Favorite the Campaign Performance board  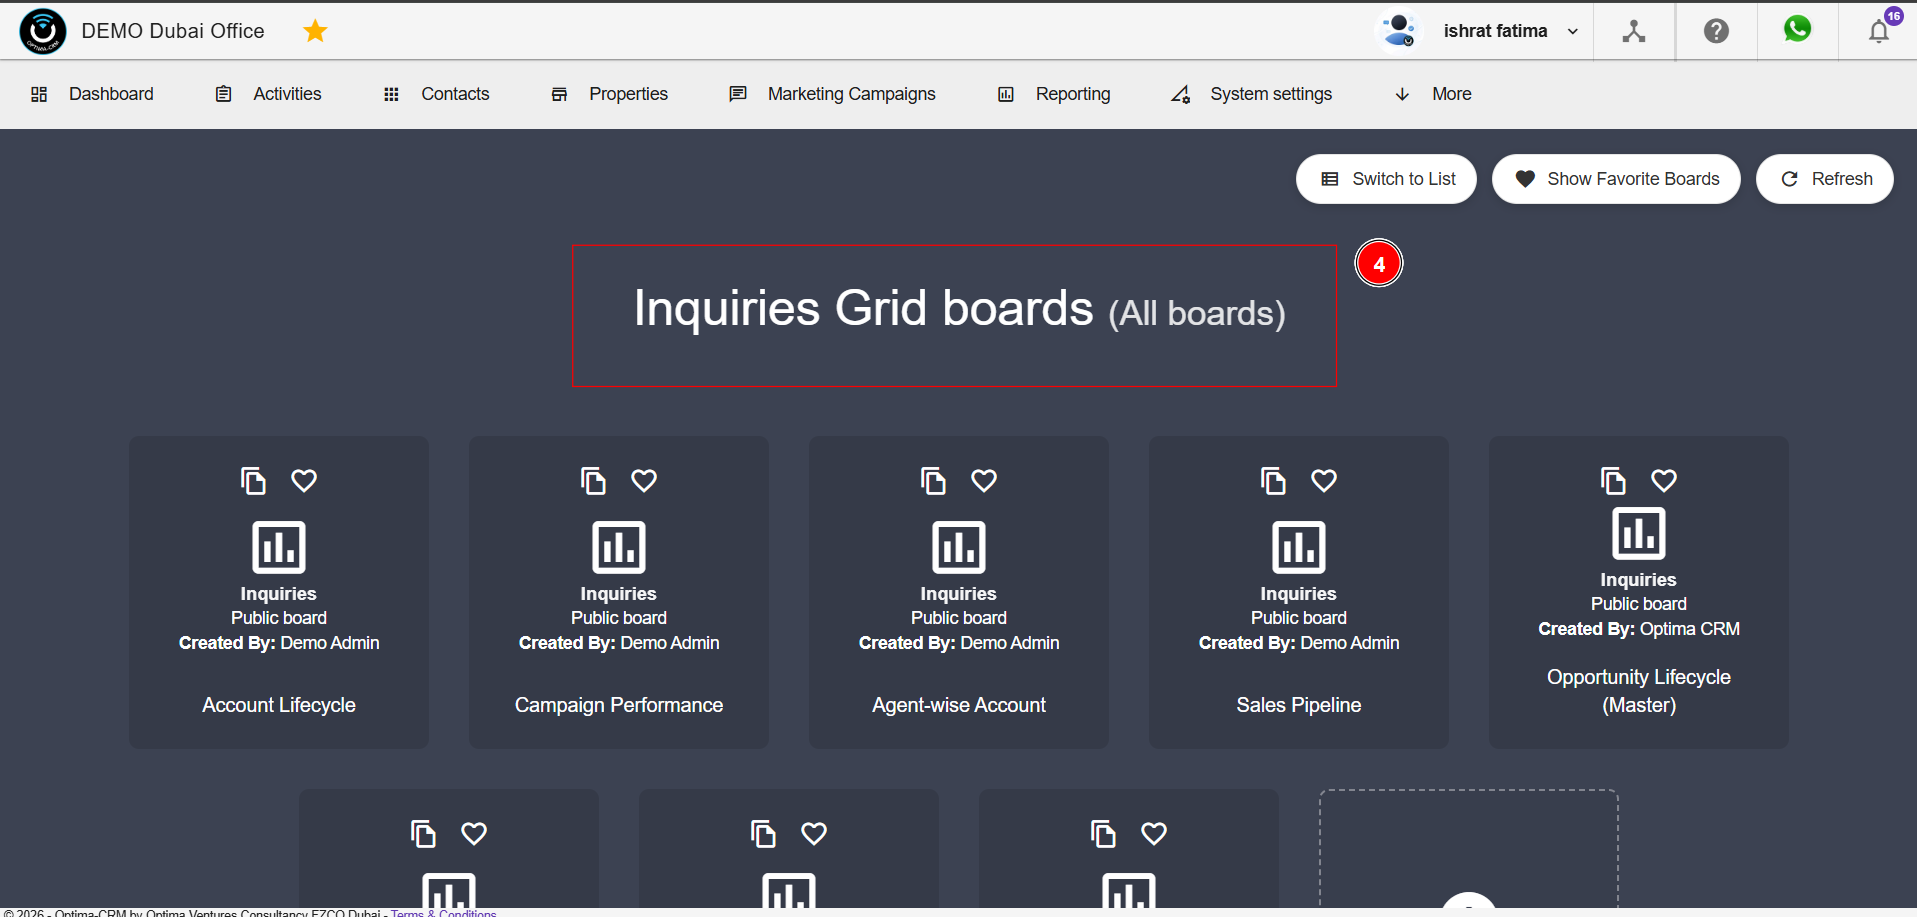click(x=644, y=481)
